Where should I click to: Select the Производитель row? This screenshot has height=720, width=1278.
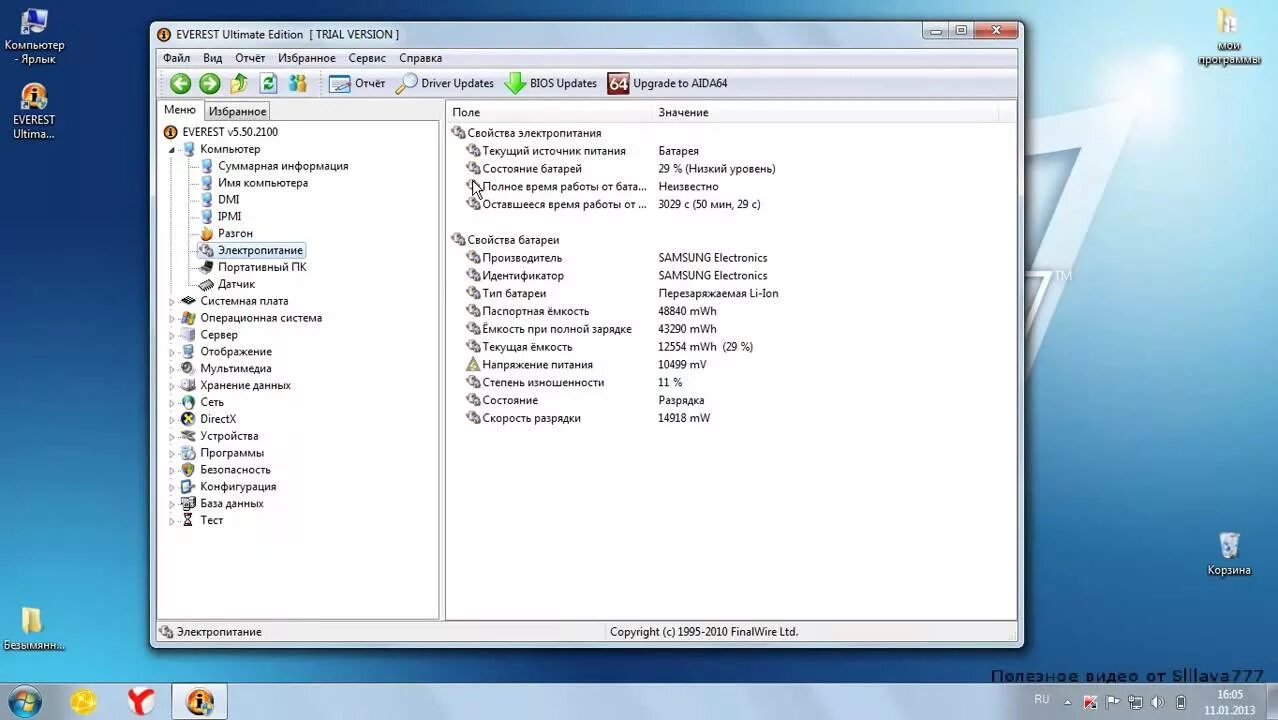coord(731,258)
